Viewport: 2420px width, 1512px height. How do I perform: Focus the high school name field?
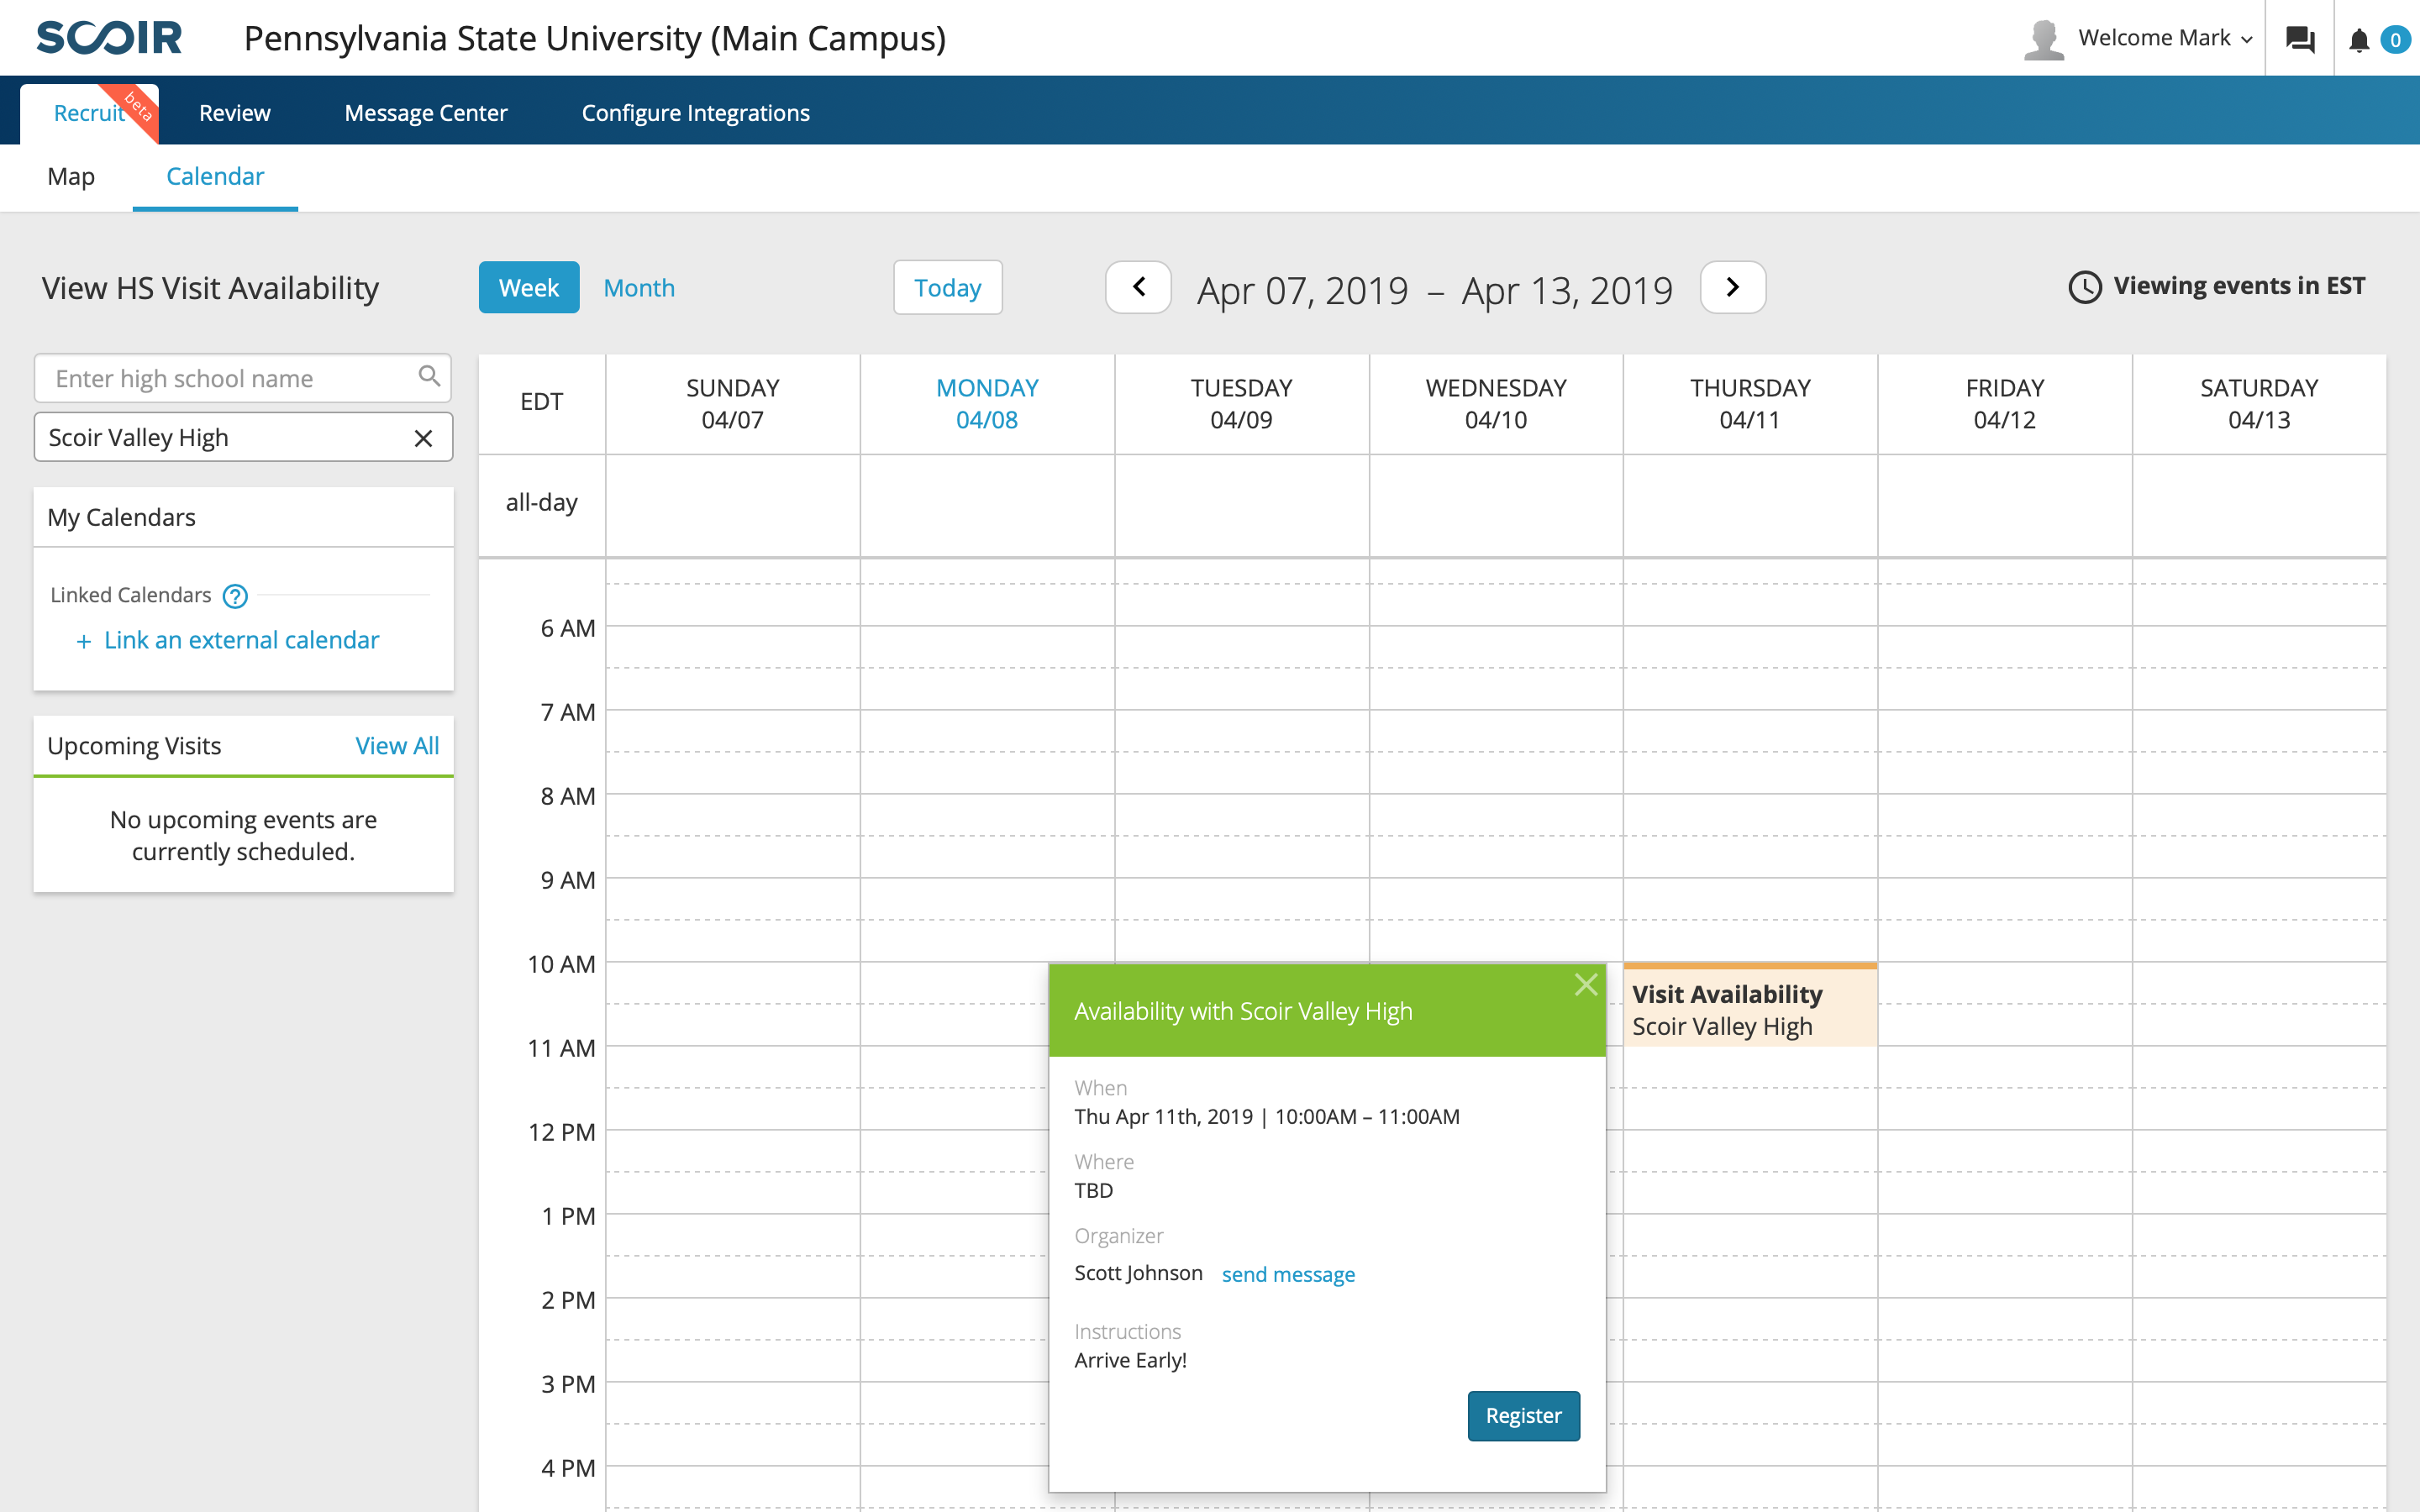(242, 378)
